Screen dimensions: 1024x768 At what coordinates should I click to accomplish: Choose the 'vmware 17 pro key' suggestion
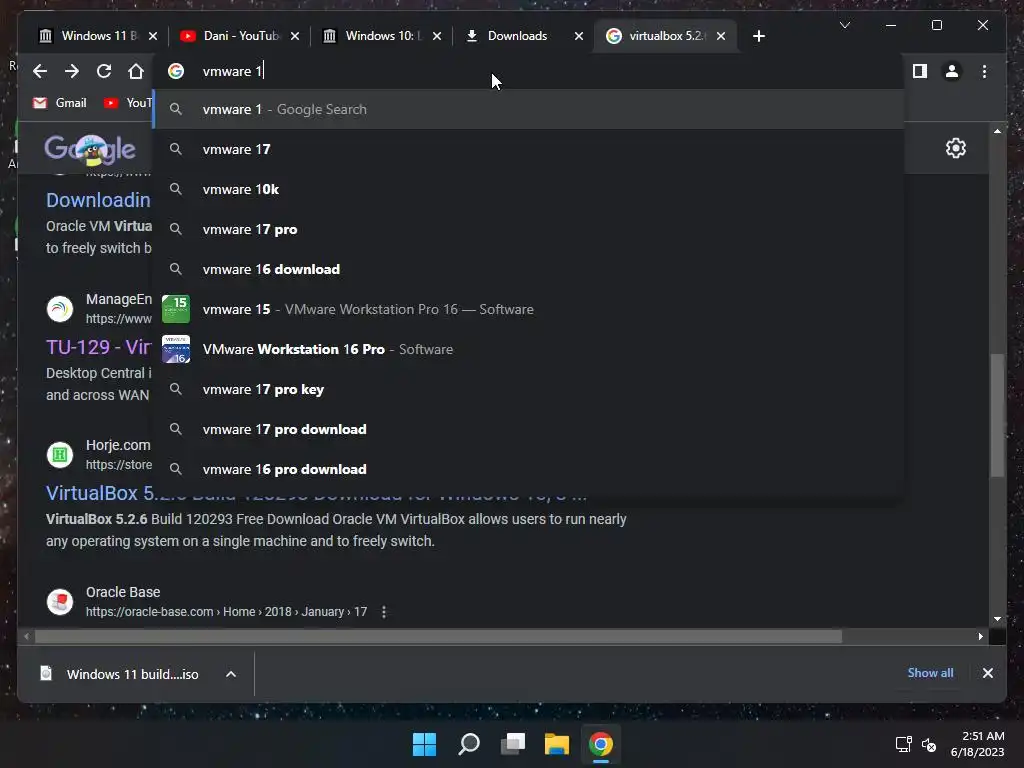pyautogui.click(x=529, y=389)
